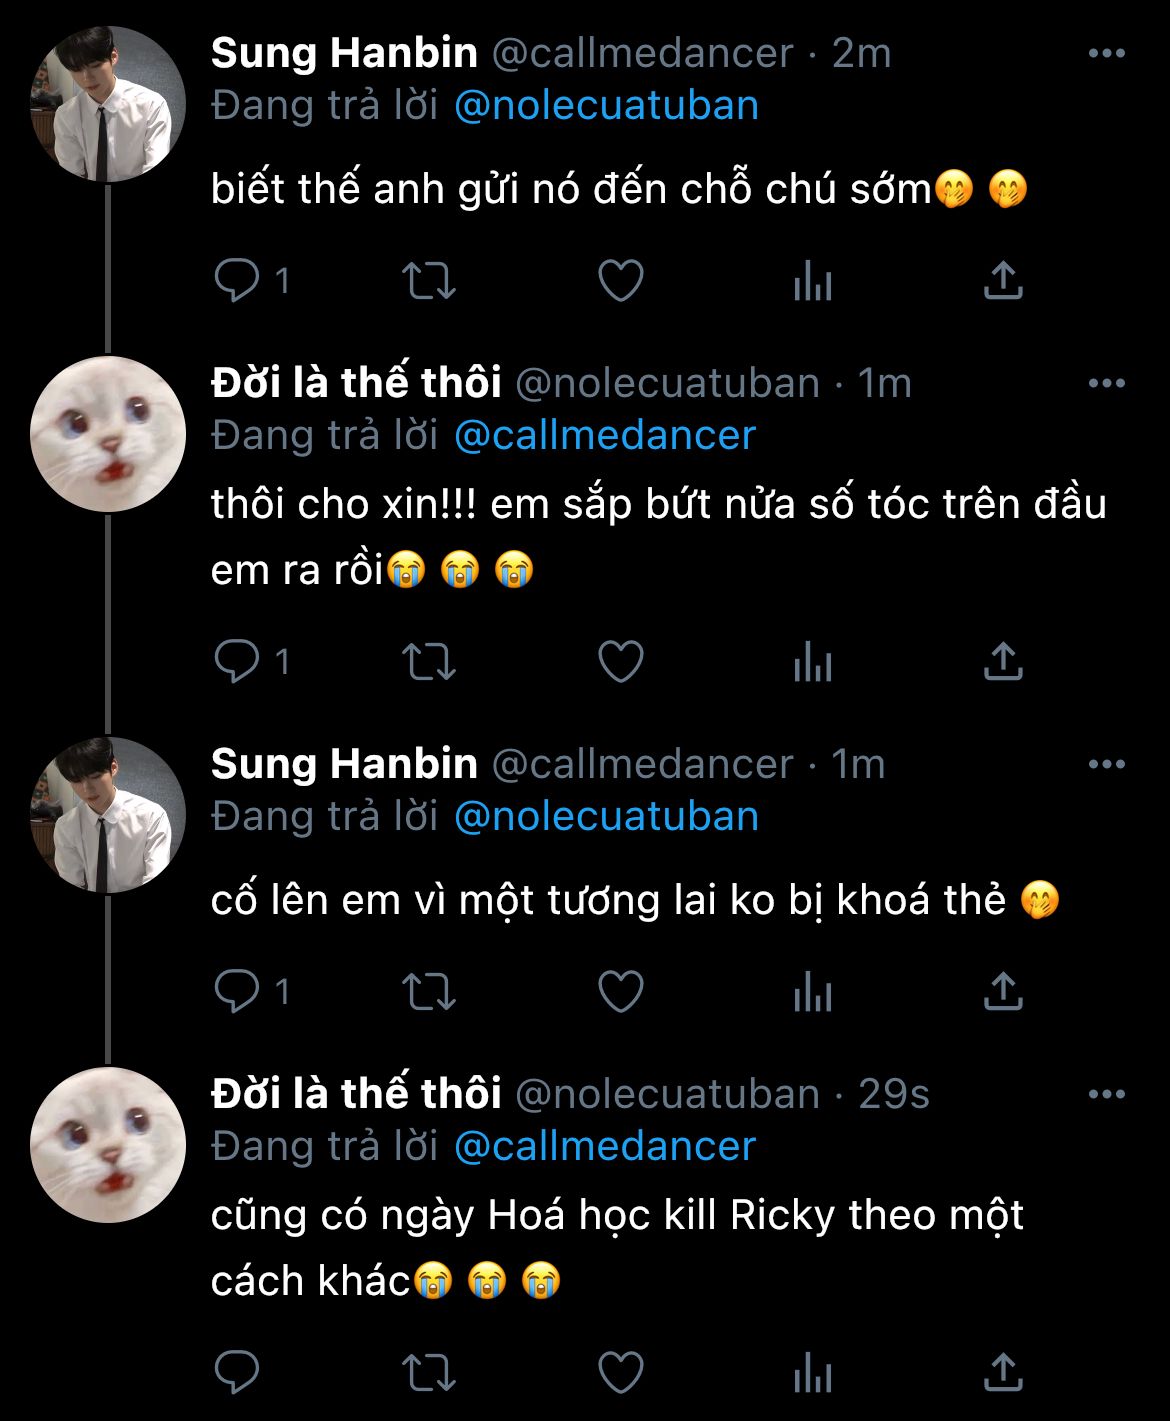Like the 'cố lên em' tweet
This screenshot has width=1170, height=1421.
(x=620, y=991)
